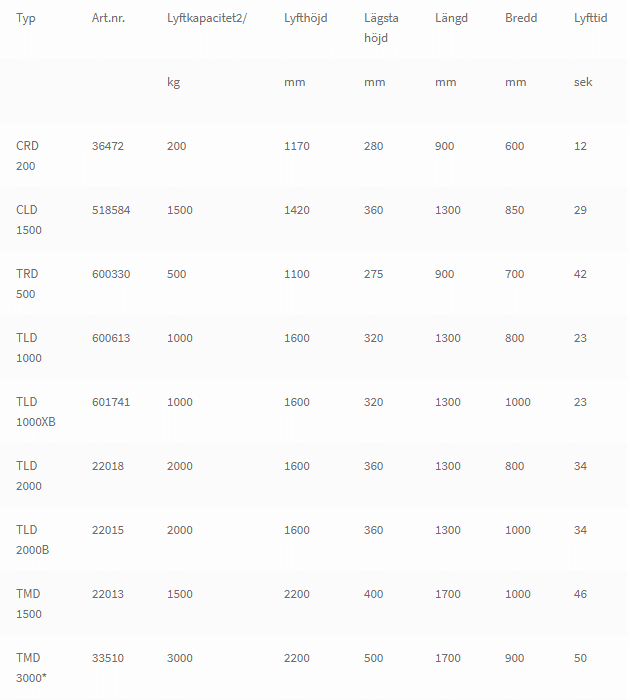Click the TLD 1000XB type cell
Image resolution: width=630 pixels, height=700 pixels.
click(36, 412)
